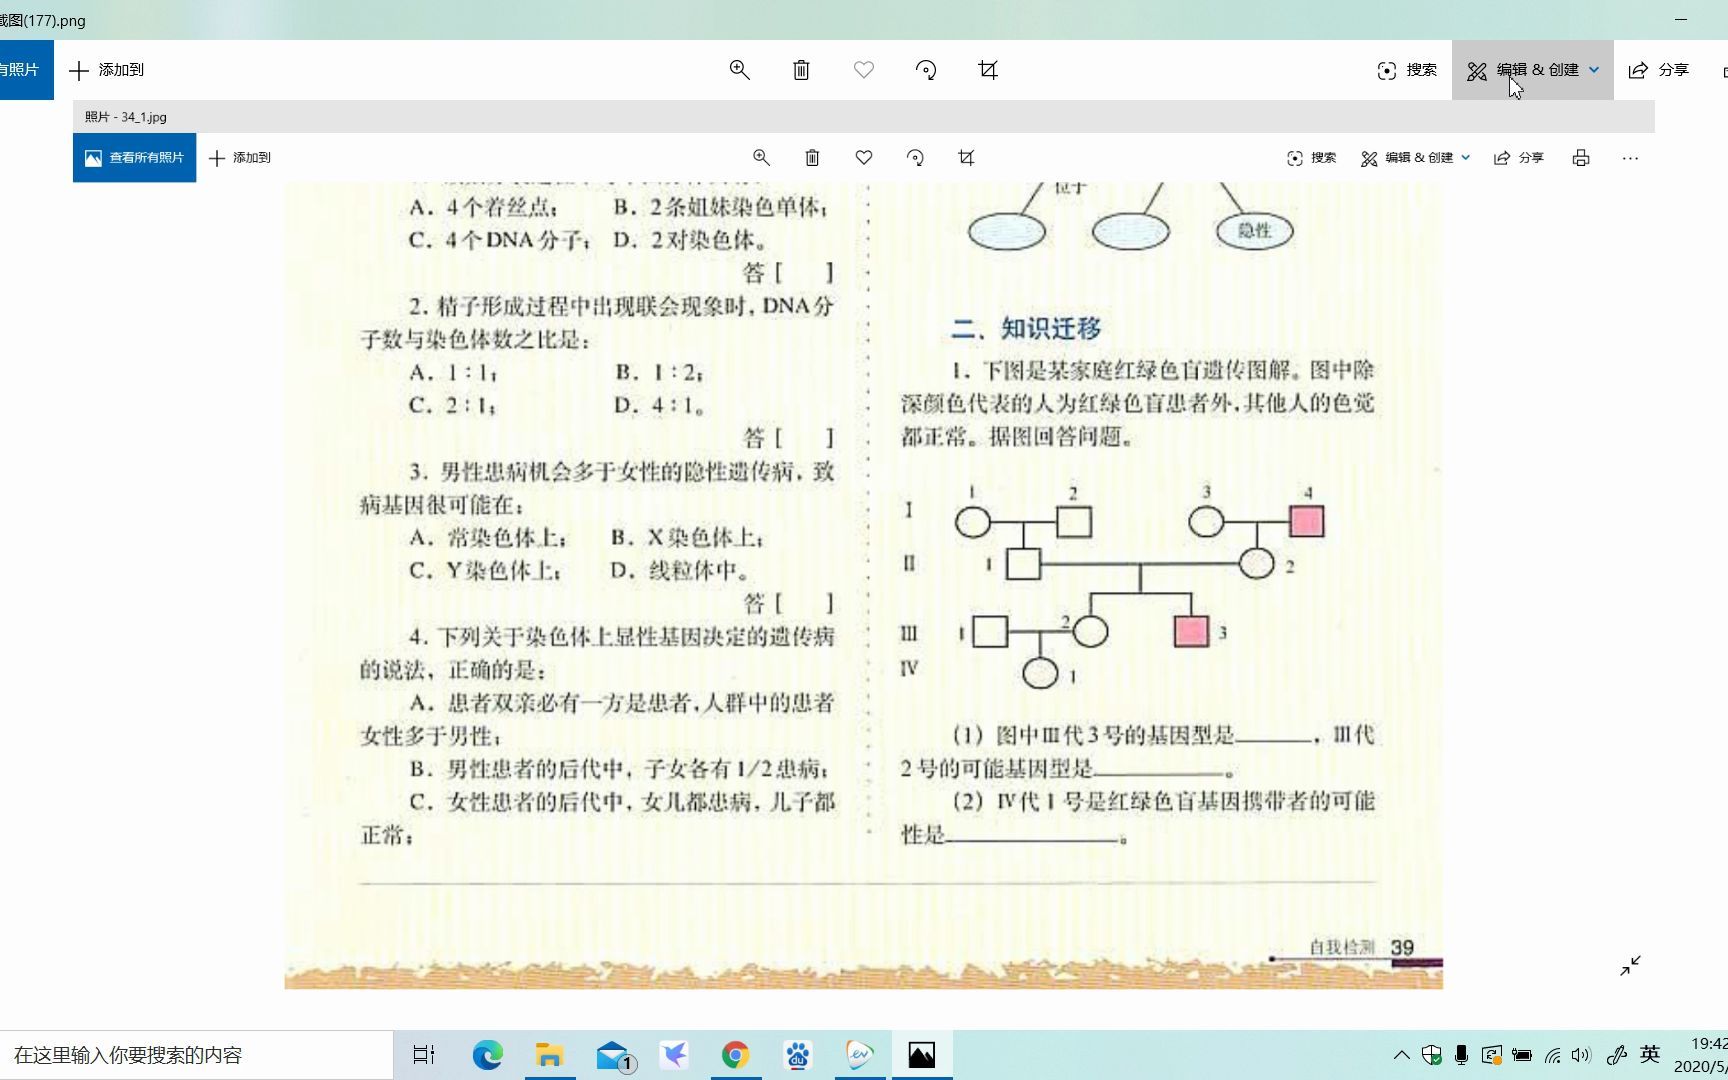Image resolution: width=1728 pixels, height=1080 pixels.
Task: Print the photo via the printer icon
Action: [1580, 157]
